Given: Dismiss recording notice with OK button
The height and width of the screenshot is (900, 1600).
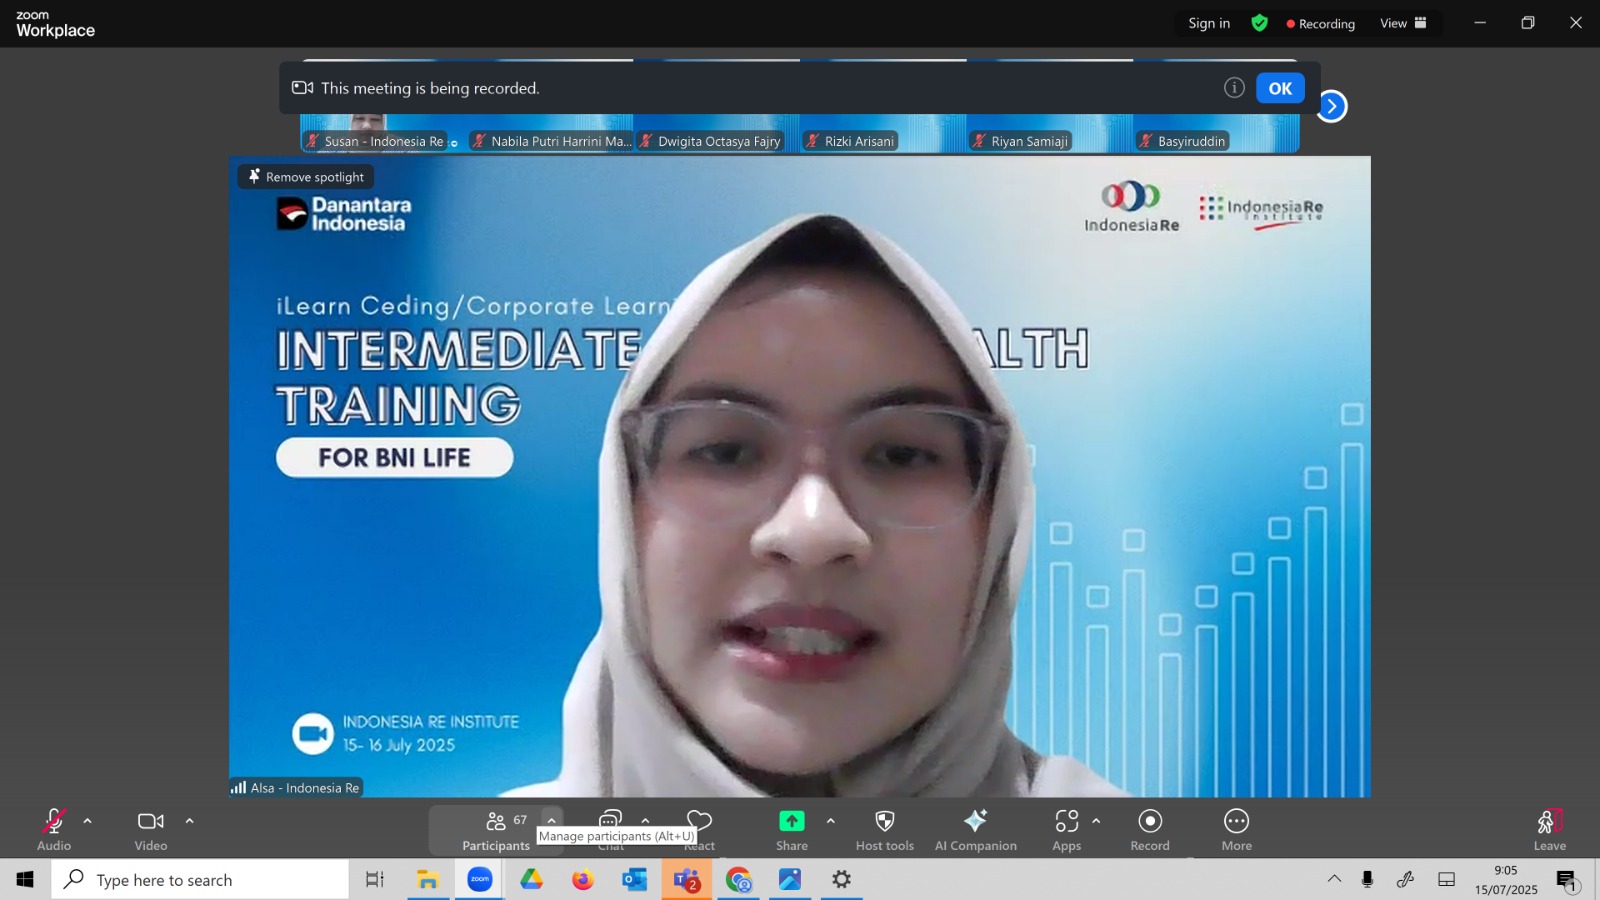Looking at the screenshot, I should (x=1280, y=88).
